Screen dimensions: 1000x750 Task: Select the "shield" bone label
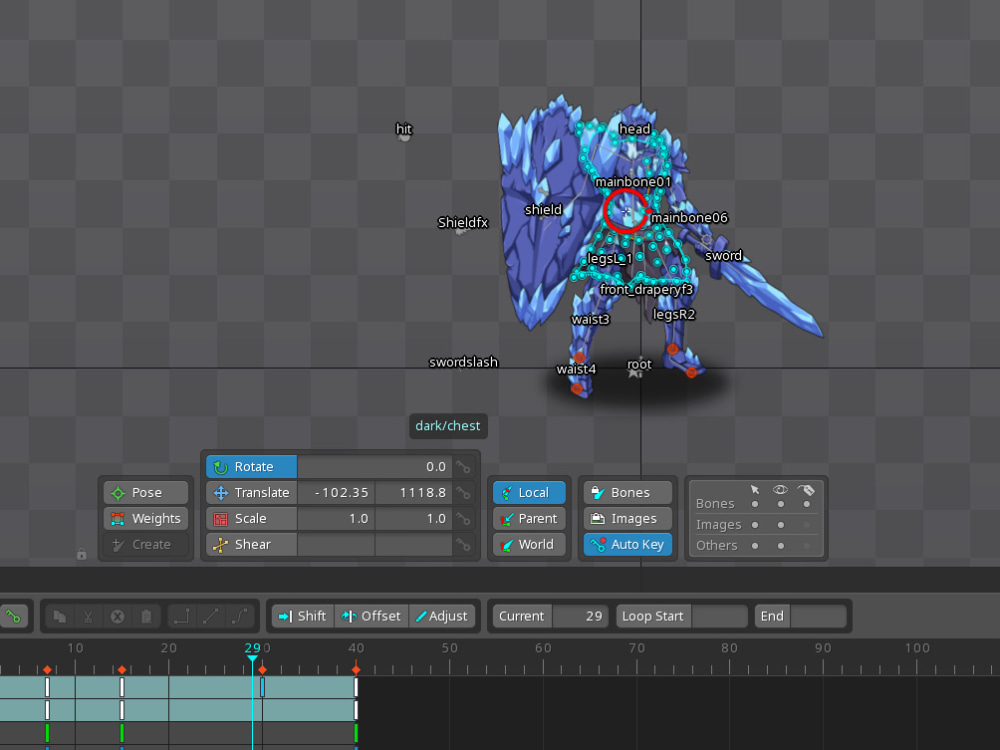point(543,209)
